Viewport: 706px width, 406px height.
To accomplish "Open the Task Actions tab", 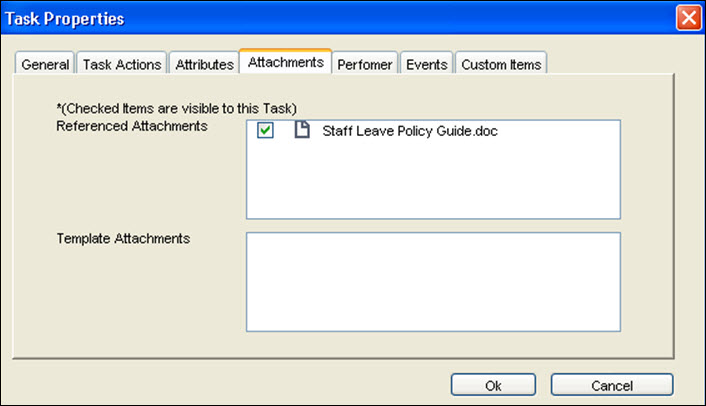I will click(122, 64).
